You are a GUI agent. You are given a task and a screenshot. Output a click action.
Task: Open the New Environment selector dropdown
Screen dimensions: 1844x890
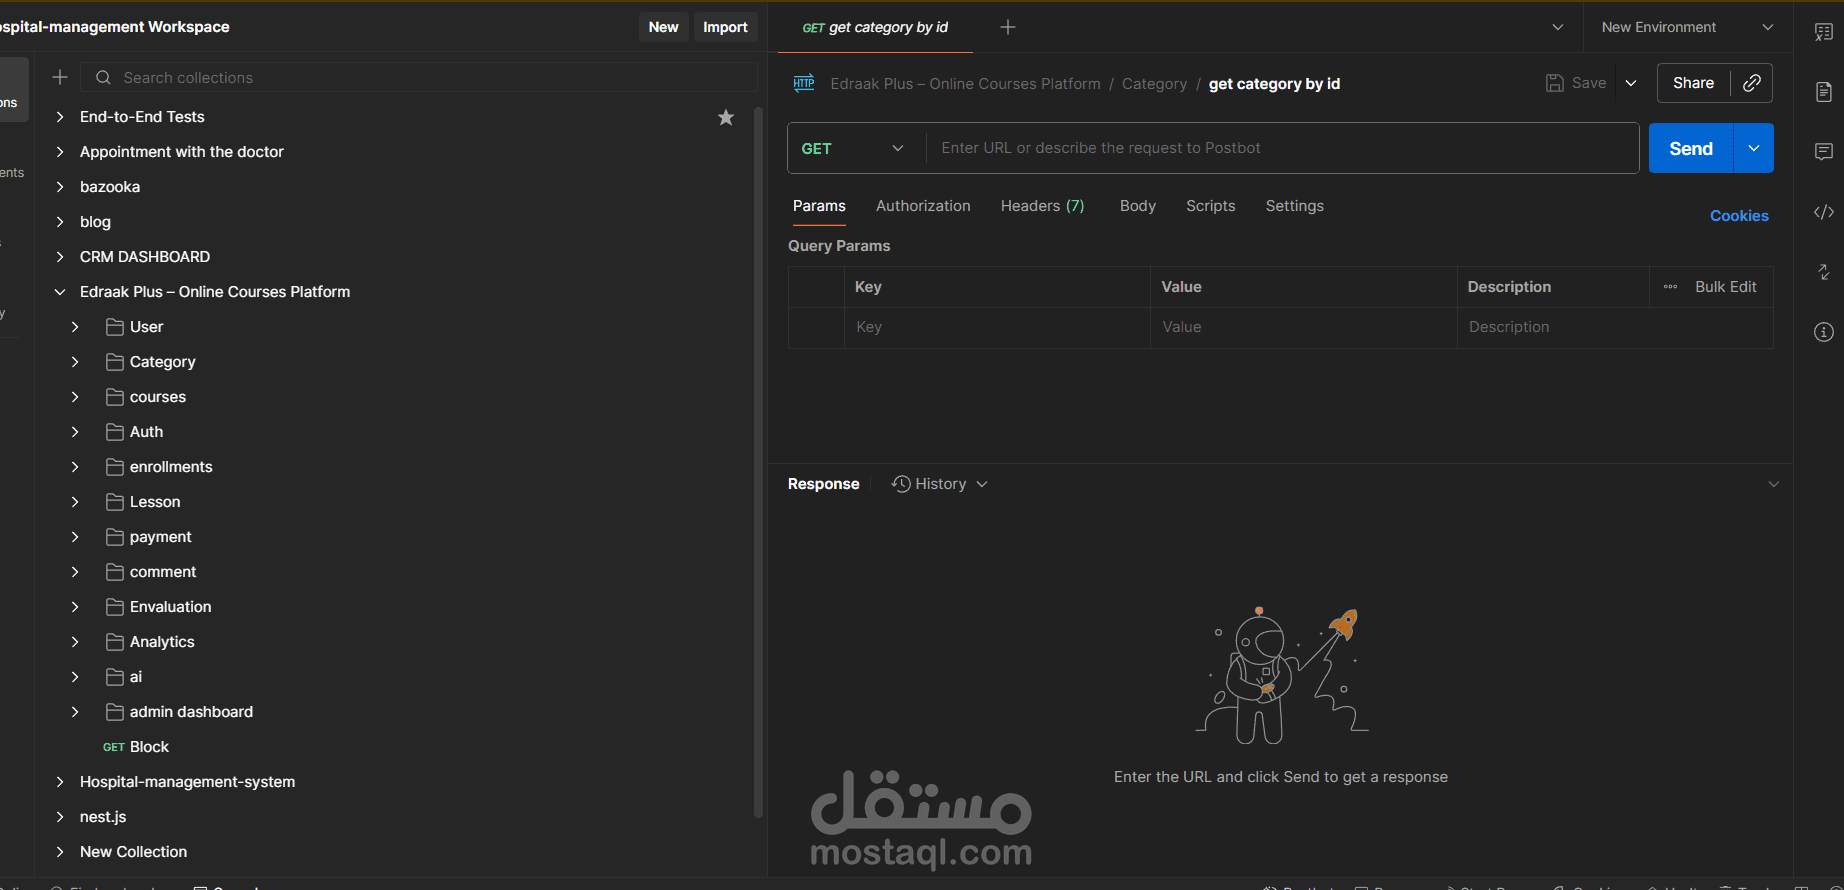coord(1687,27)
